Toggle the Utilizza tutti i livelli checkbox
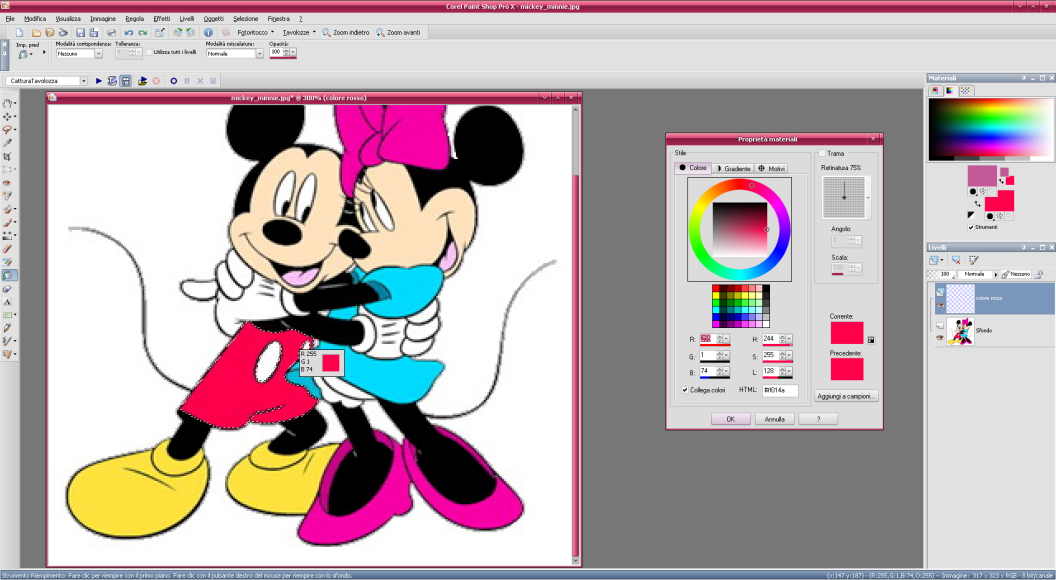1056x580 pixels. (x=149, y=53)
